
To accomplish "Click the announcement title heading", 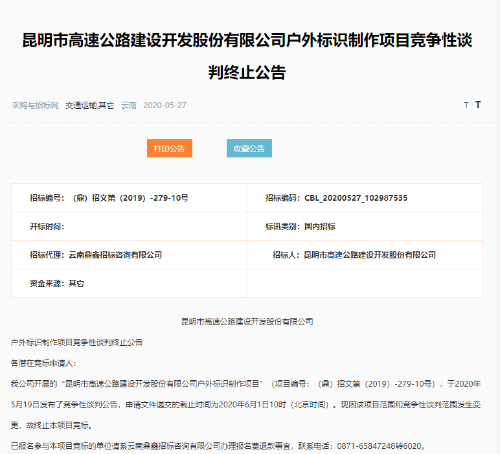I will coord(247,56).
